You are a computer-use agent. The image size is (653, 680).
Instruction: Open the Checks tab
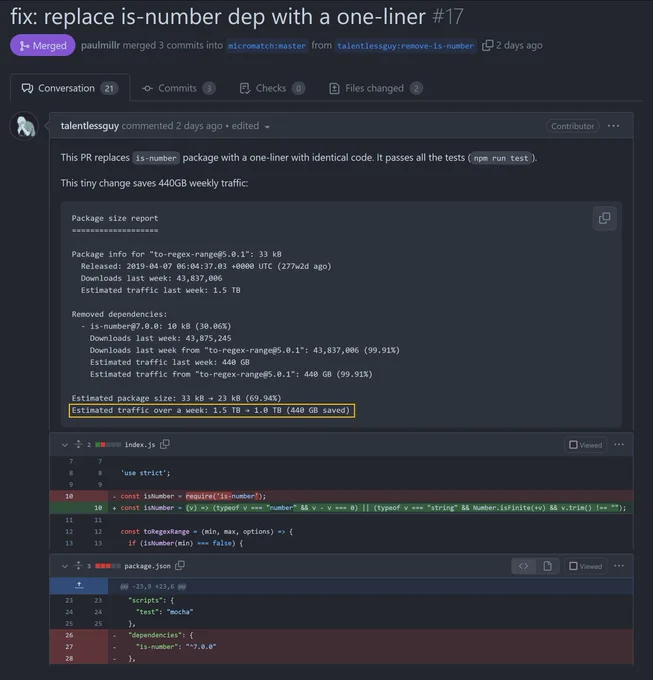pyautogui.click(x=271, y=88)
